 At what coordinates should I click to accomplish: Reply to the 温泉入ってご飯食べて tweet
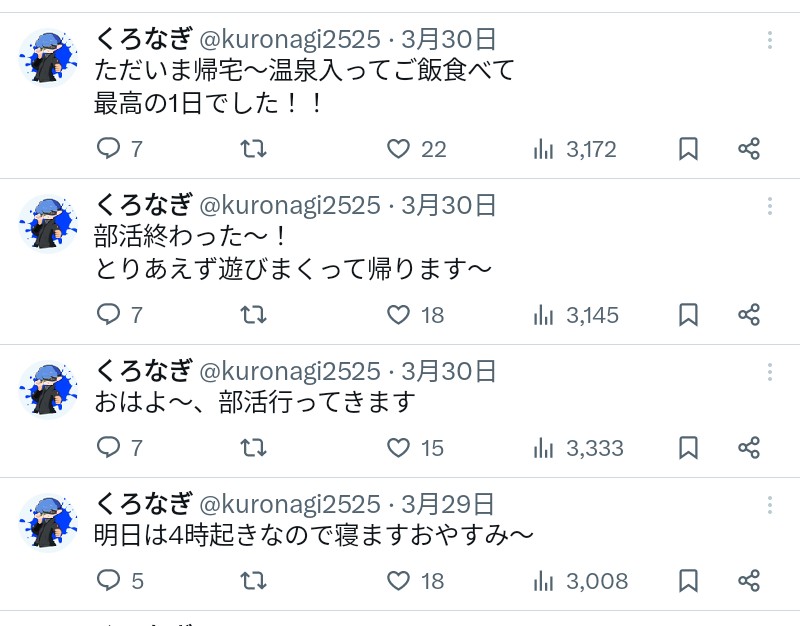pyautogui.click(x=108, y=149)
